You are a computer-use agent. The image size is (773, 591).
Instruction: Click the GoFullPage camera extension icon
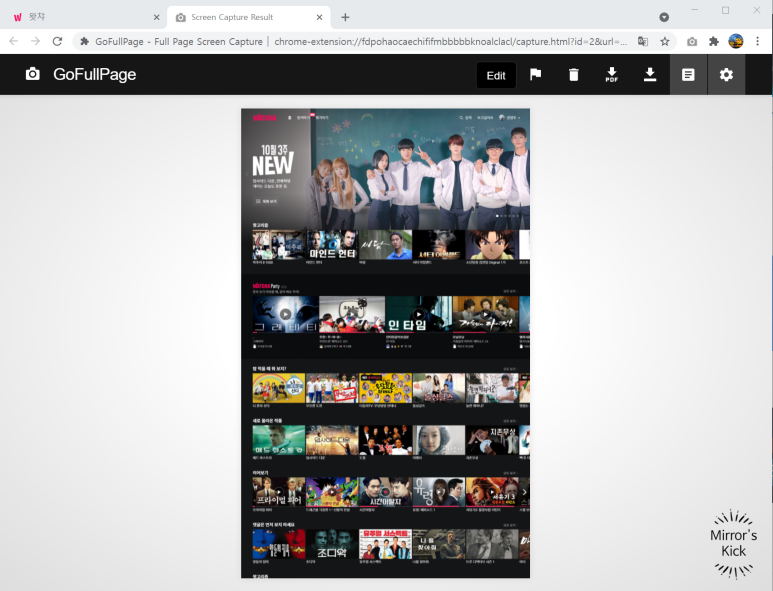click(x=692, y=41)
